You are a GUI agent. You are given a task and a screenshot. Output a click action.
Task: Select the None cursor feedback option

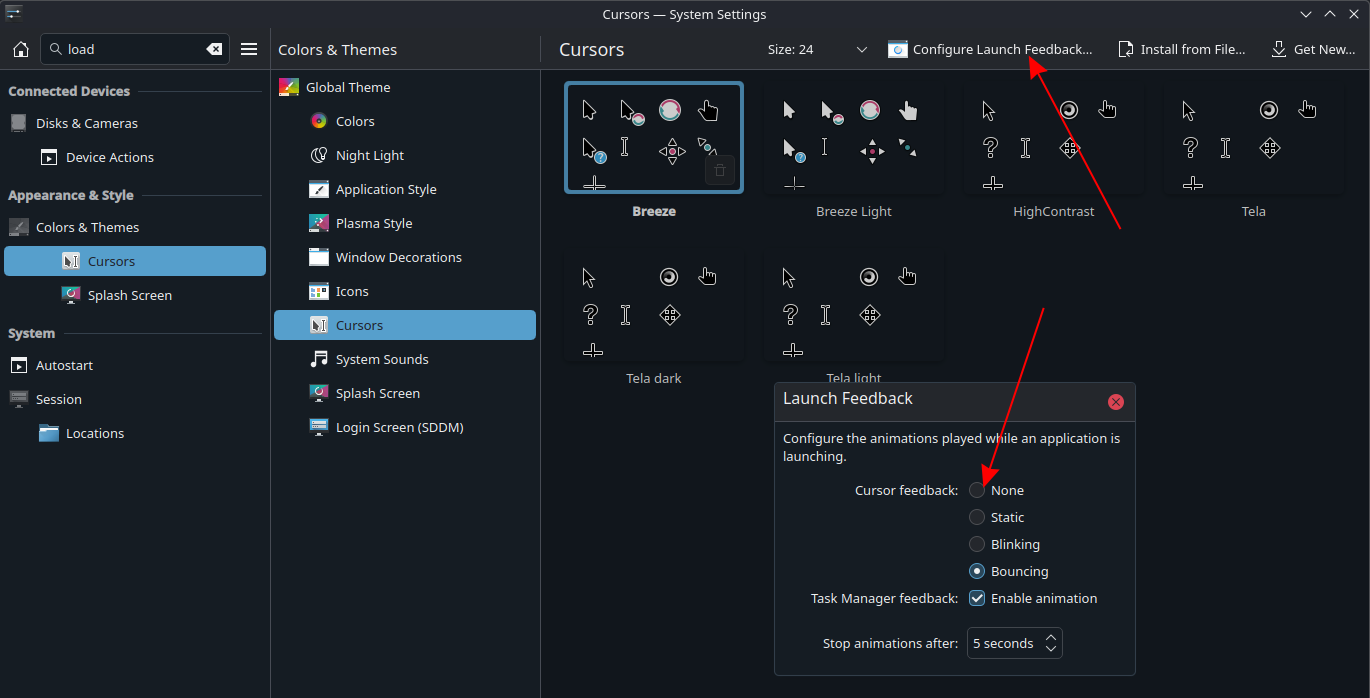click(977, 490)
